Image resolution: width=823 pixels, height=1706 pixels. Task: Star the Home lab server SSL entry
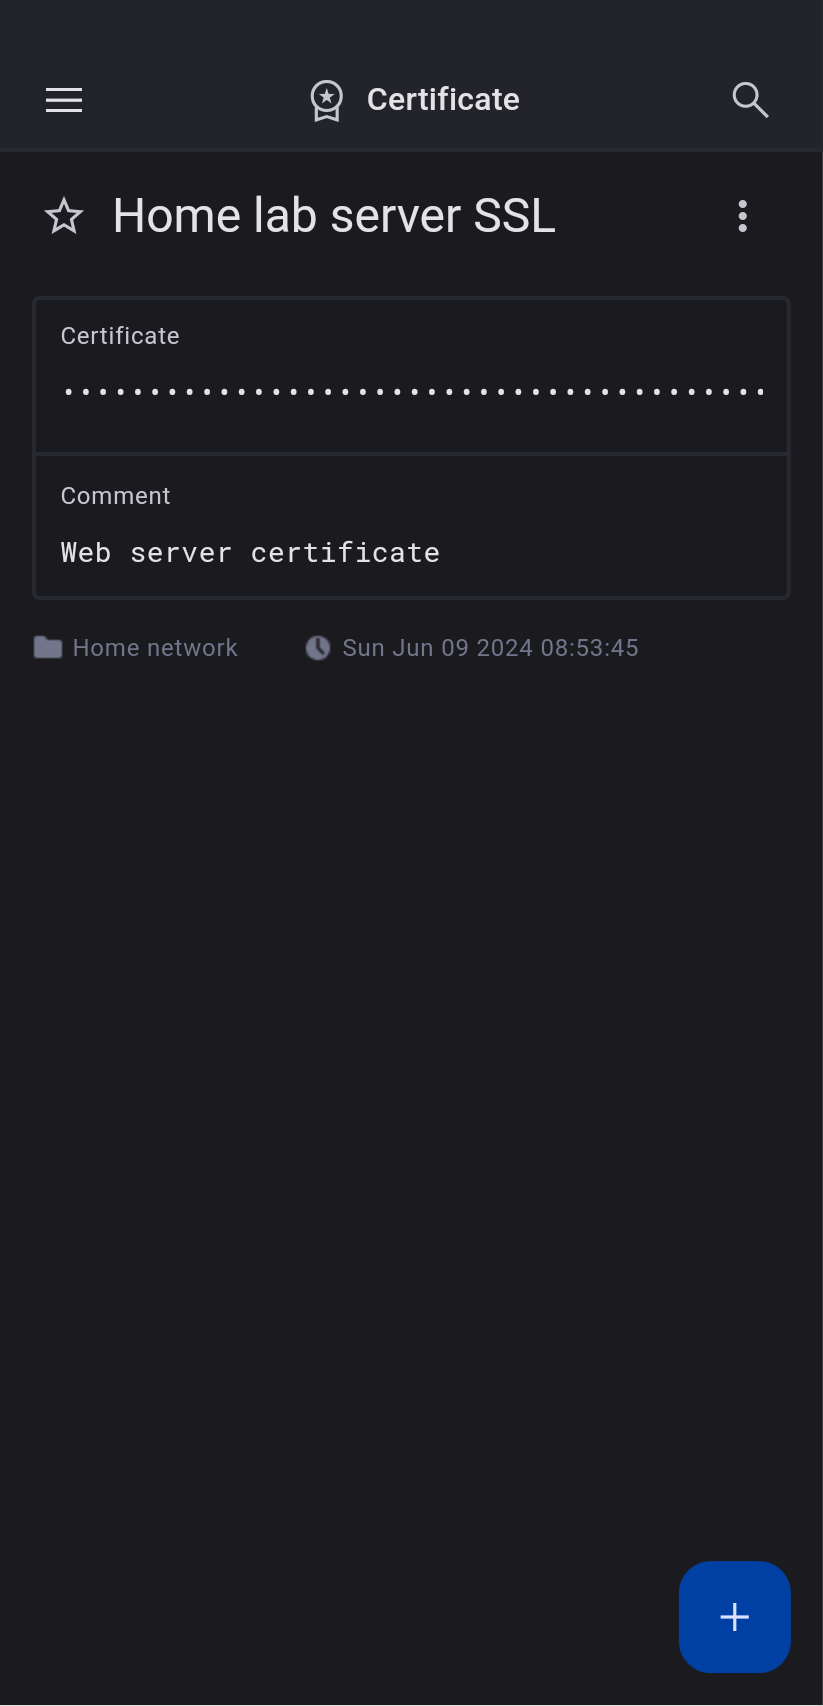click(x=64, y=216)
